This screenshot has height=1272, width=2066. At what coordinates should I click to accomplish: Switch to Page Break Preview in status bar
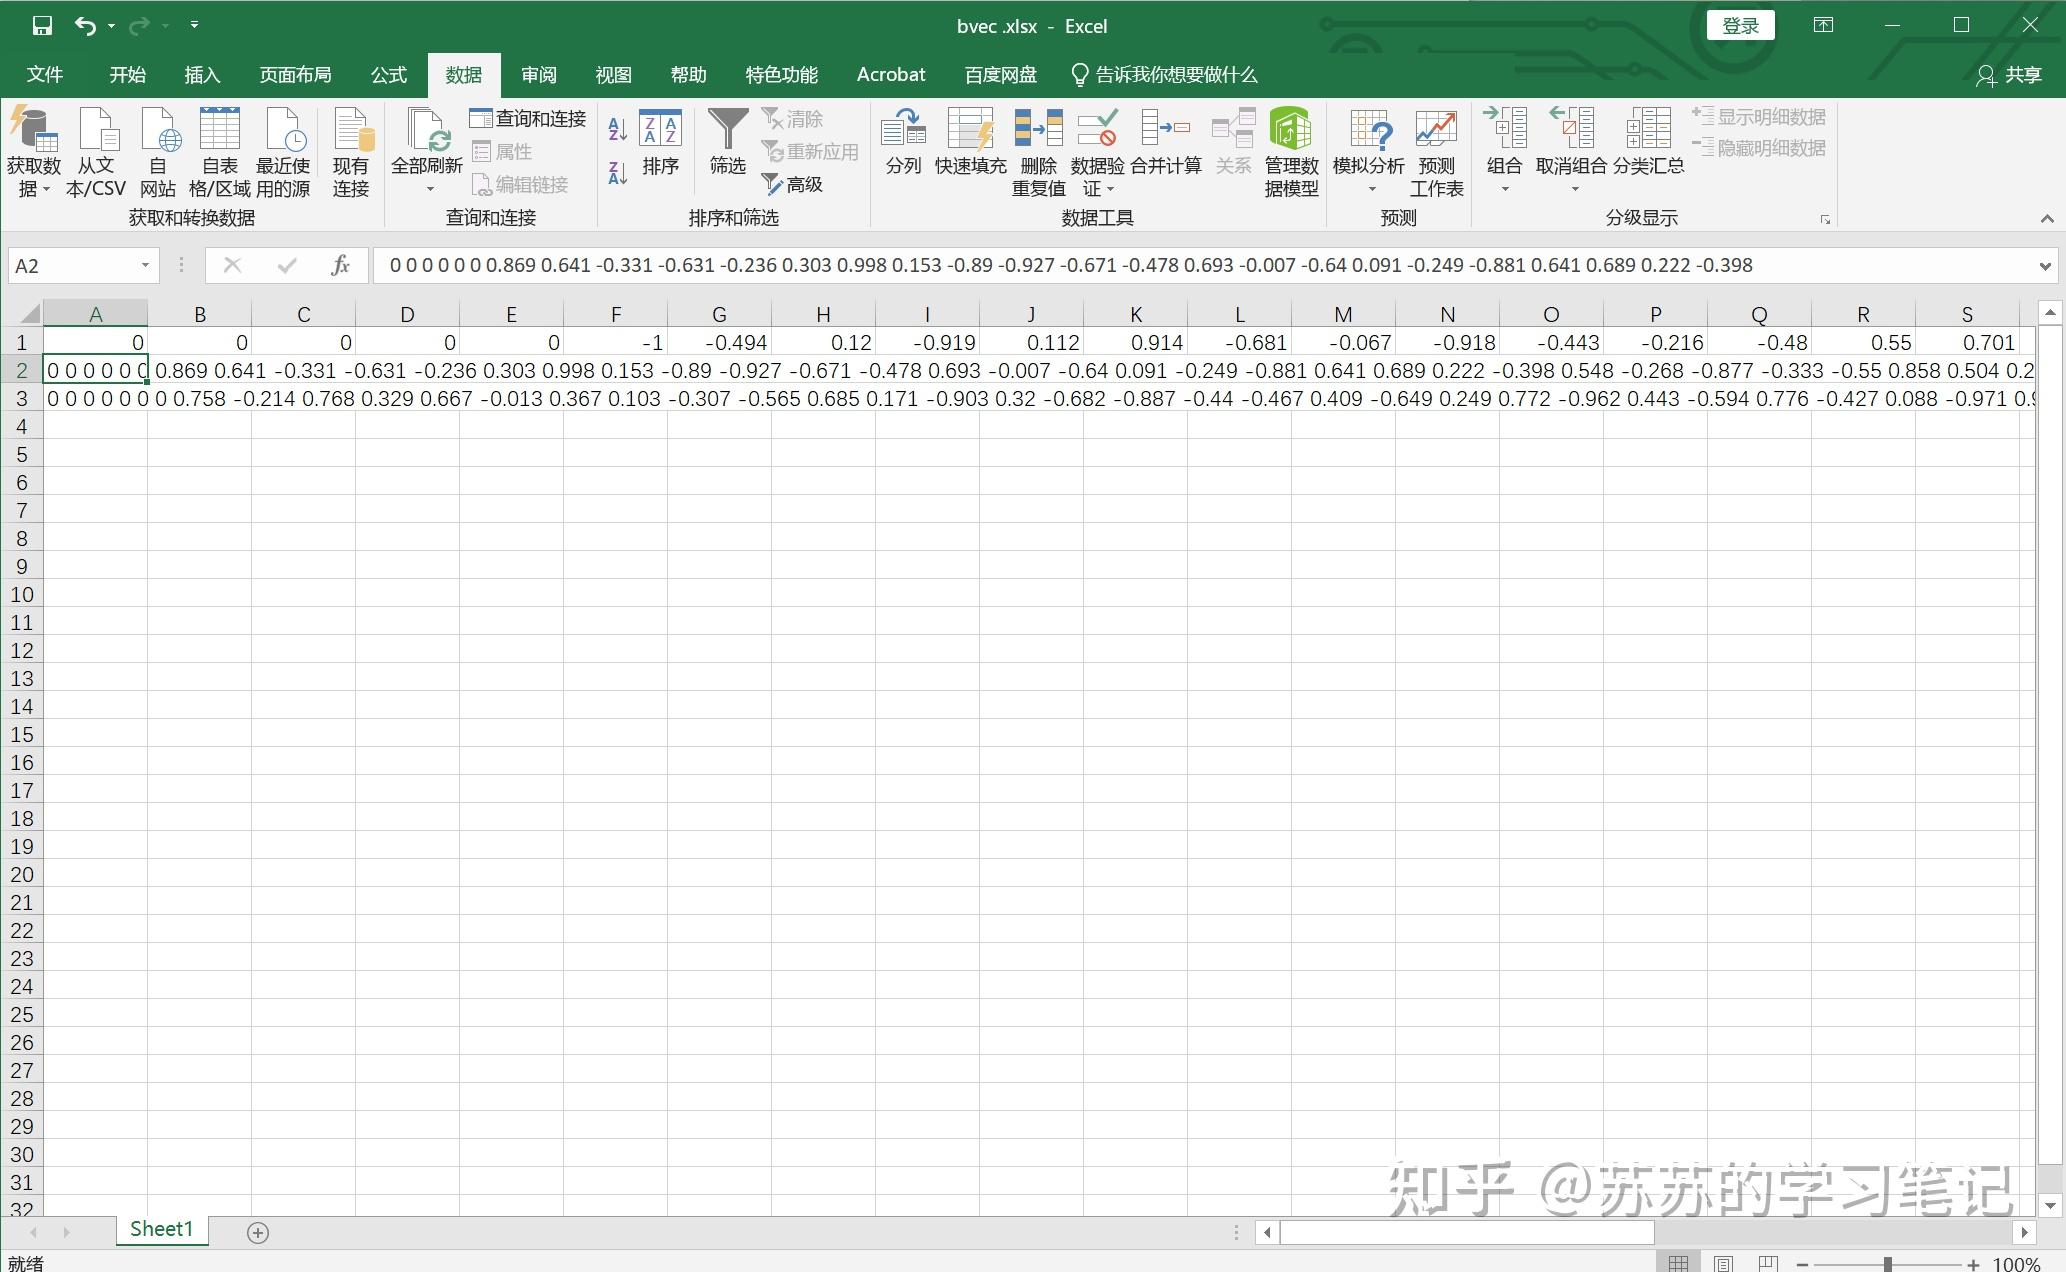click(x=1768, y=1263)
